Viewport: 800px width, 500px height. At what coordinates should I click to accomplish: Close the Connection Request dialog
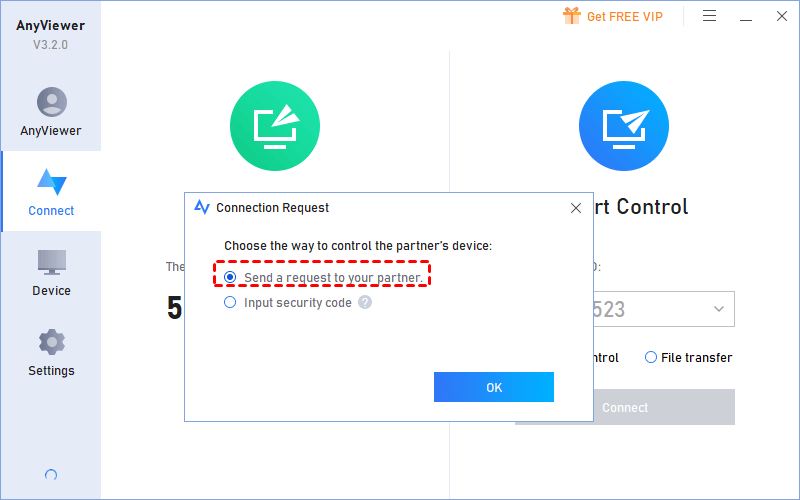576,208
